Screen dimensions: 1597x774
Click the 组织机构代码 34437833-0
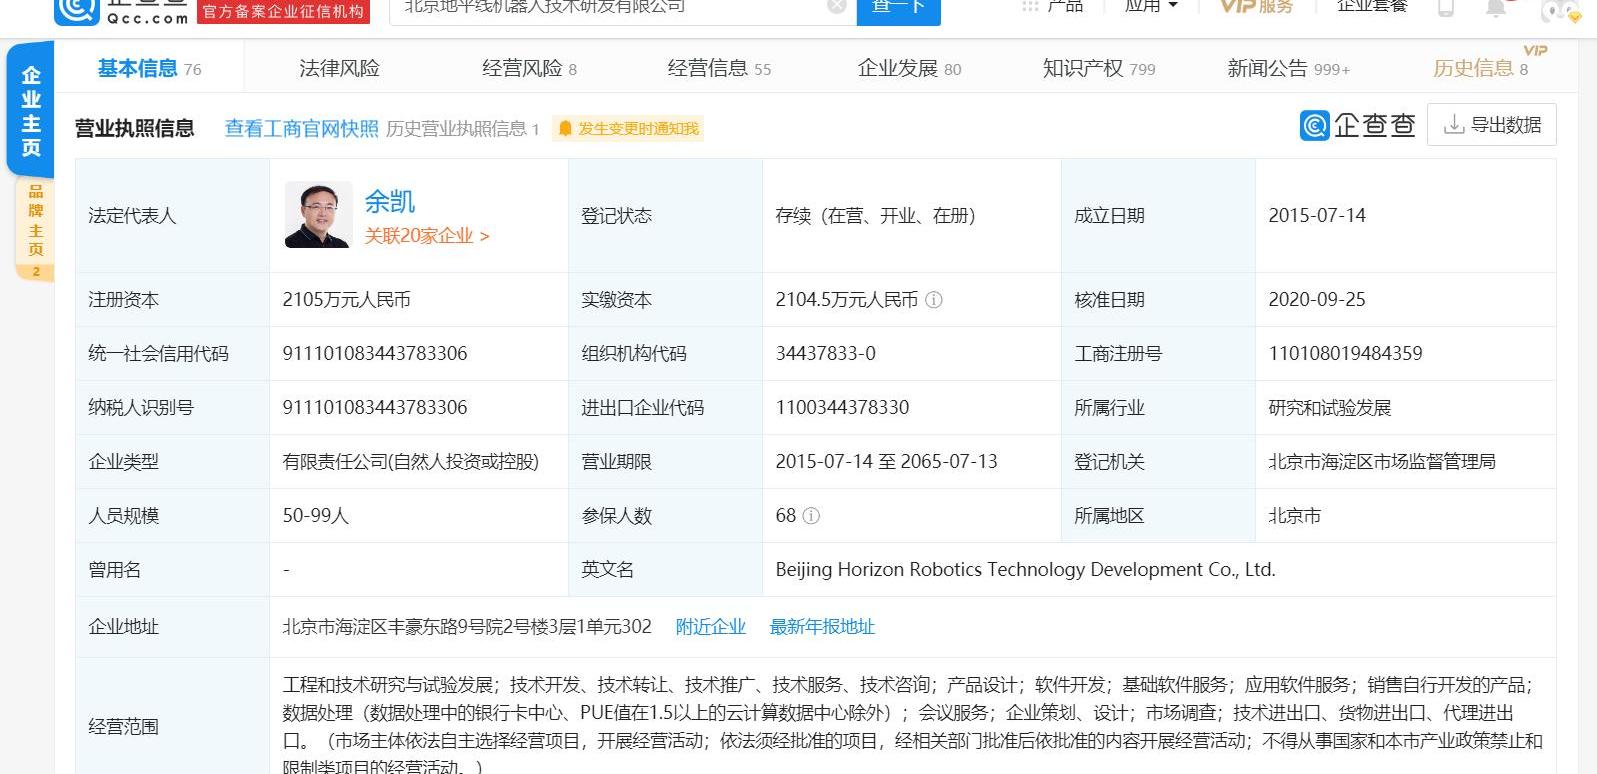826,354
